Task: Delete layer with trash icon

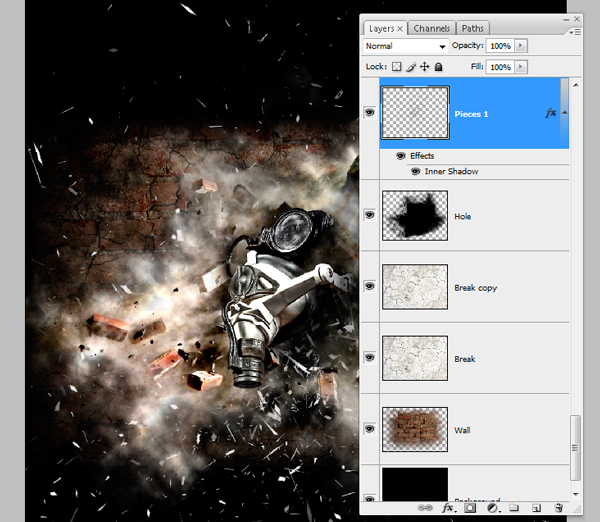Action: click(x=558, y=508)
